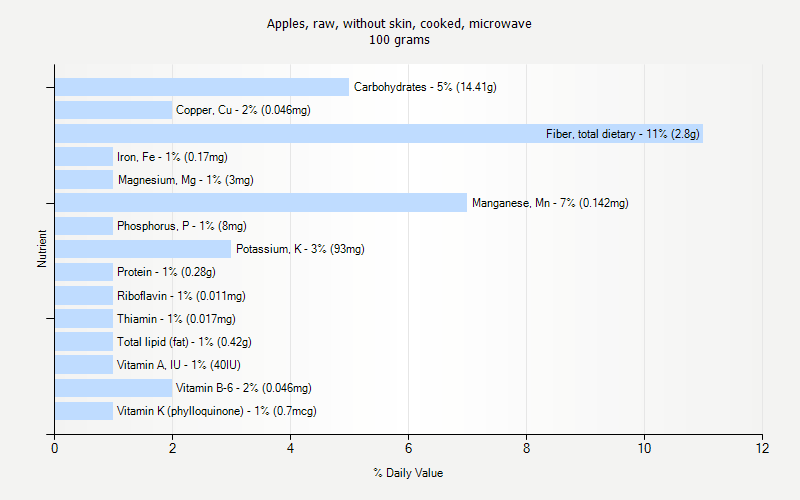This screenshot has width=800, height=500.
Task: Select the Thiamin bar
Action: (x=84, y=318)
